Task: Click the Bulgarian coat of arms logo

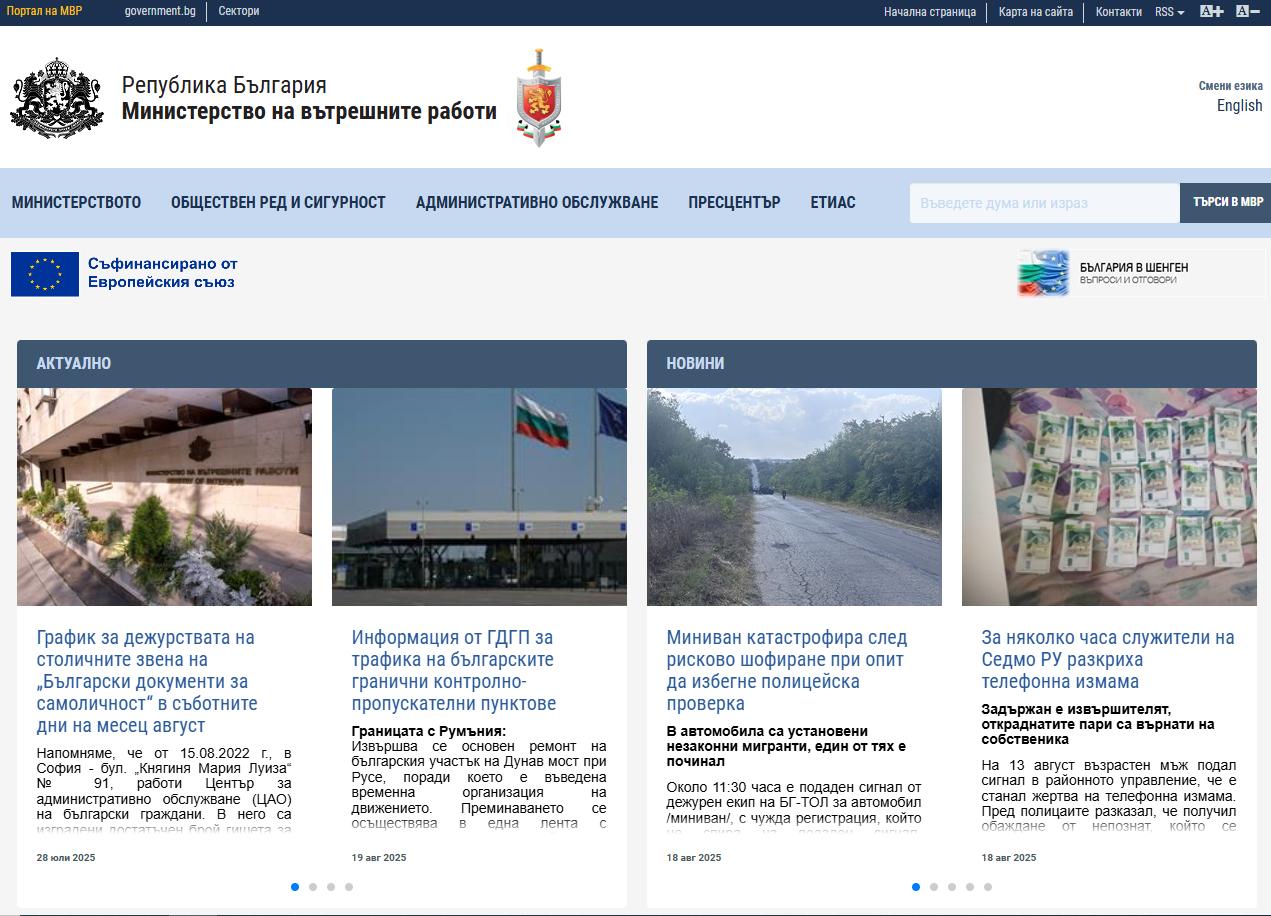Action: [x=57, y=98]
